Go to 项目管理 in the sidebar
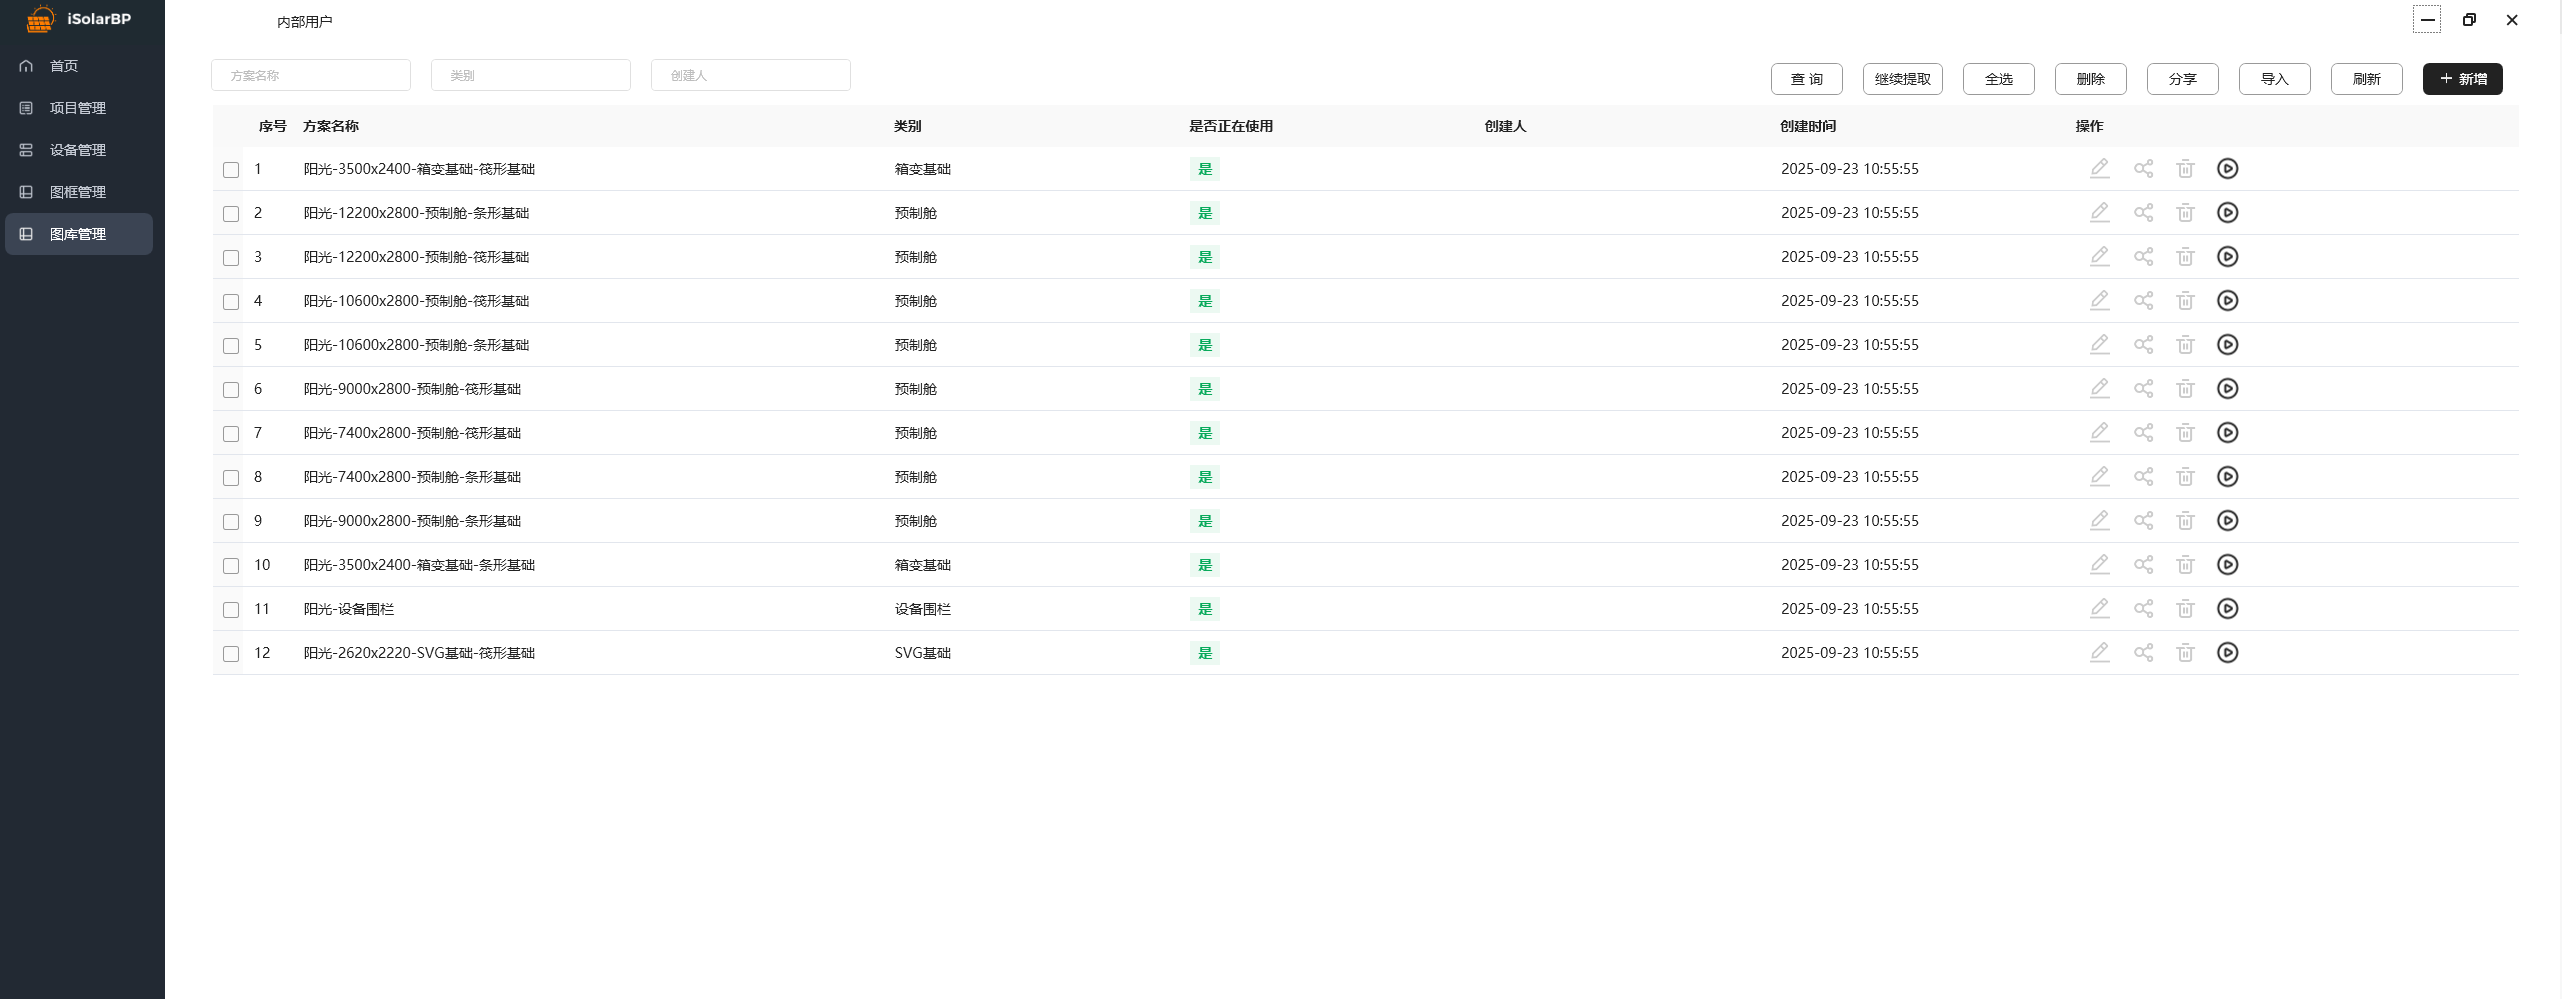2562x999 pixels. tap(77, 108)
